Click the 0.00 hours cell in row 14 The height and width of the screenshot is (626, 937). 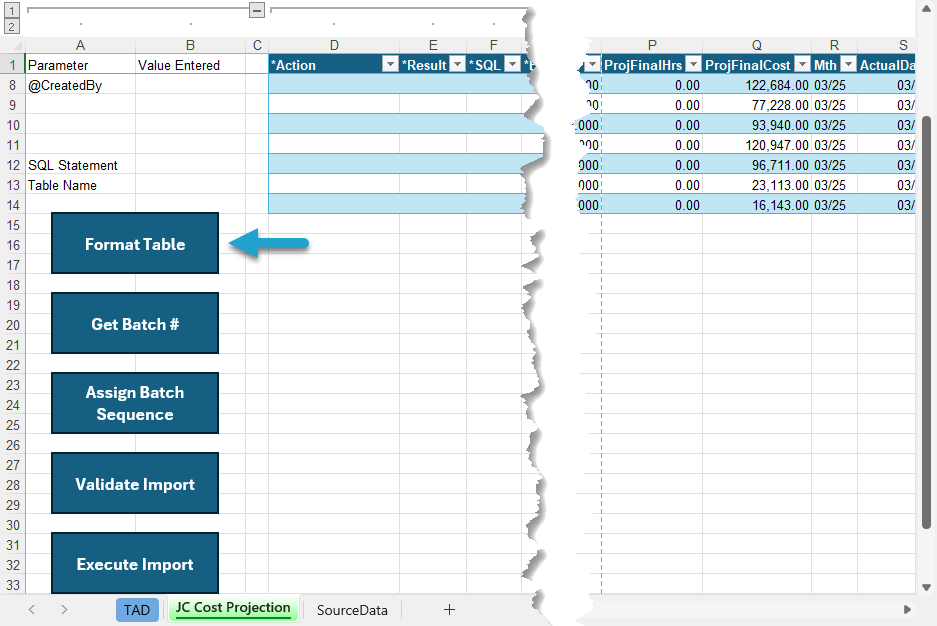click(652, 205)
